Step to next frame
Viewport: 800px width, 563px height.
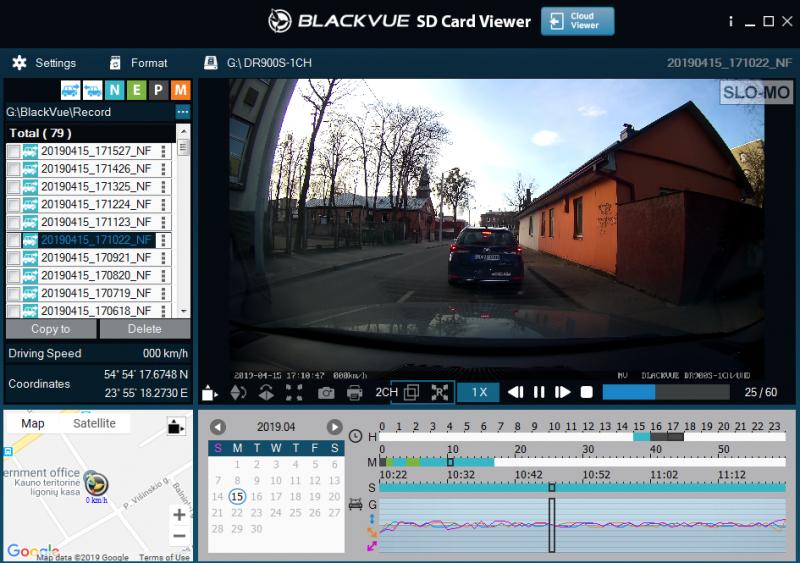[x=562, y=393]
